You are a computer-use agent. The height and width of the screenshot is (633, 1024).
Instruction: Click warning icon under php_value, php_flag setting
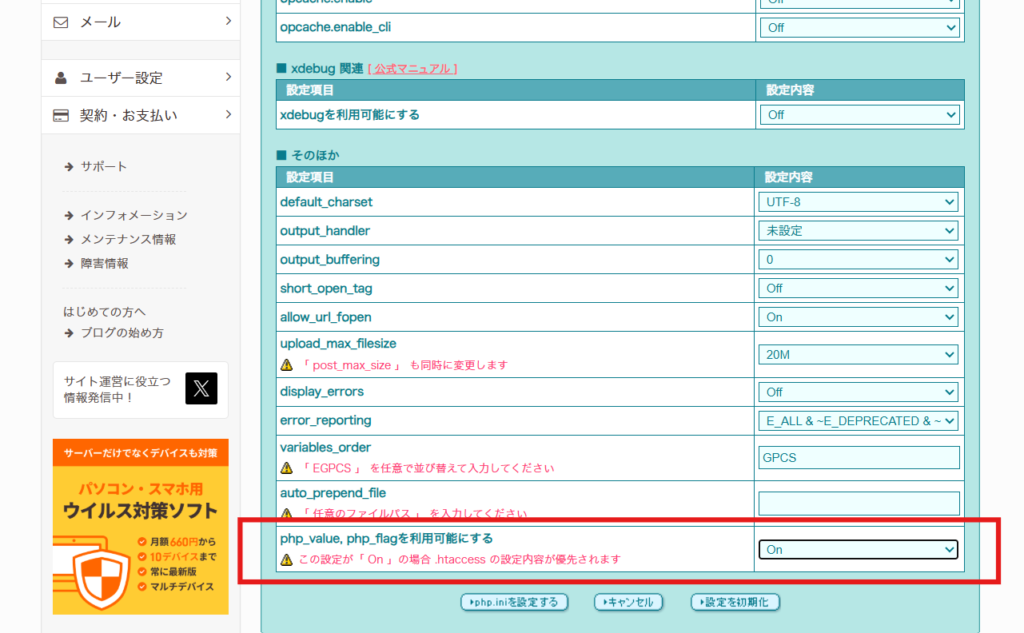pyautogui.click(x=286, y=559)
